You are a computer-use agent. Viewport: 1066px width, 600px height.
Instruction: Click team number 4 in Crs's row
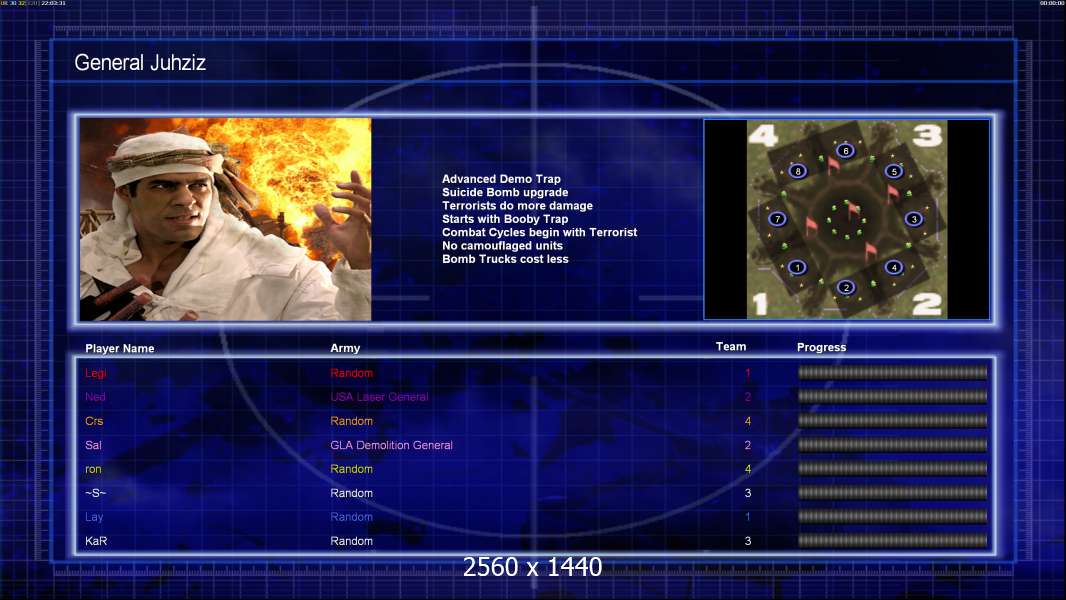[x=748, y=421]
